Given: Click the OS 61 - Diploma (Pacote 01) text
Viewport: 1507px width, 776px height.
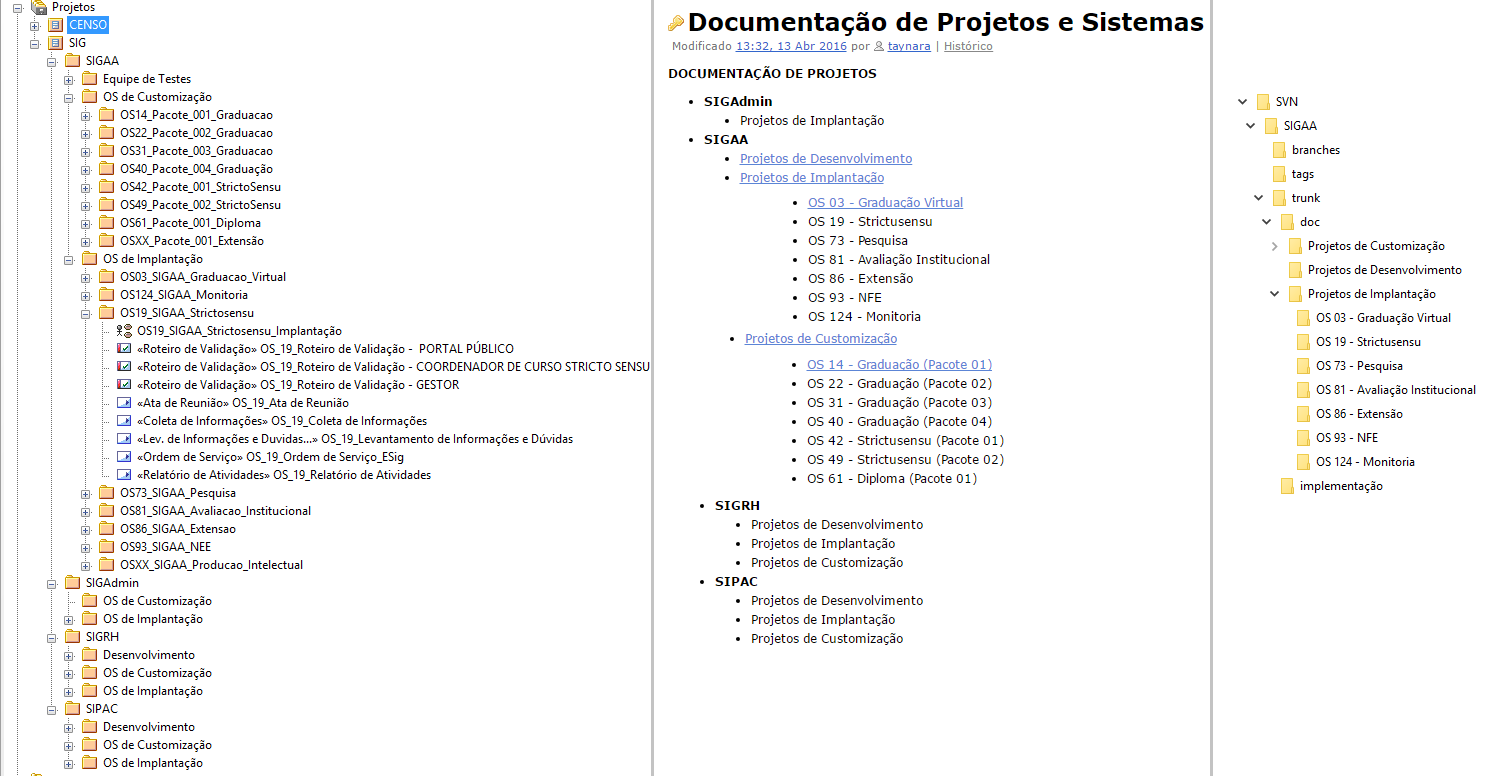Looking at the screenshot, I should (892, 478).
